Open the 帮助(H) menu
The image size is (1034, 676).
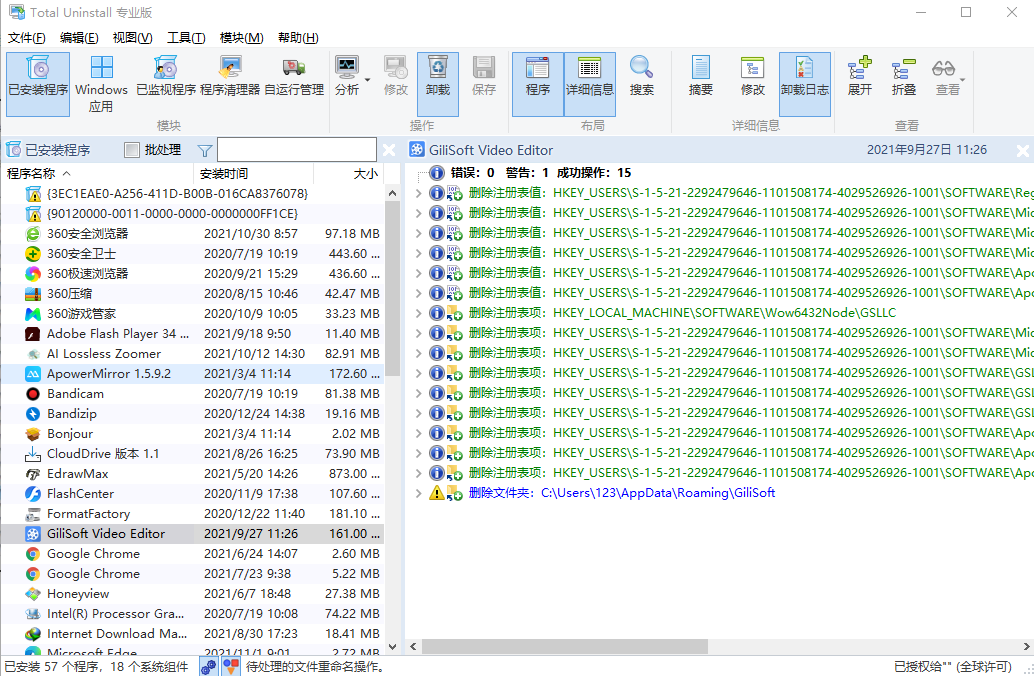click(x=298, y=38)
